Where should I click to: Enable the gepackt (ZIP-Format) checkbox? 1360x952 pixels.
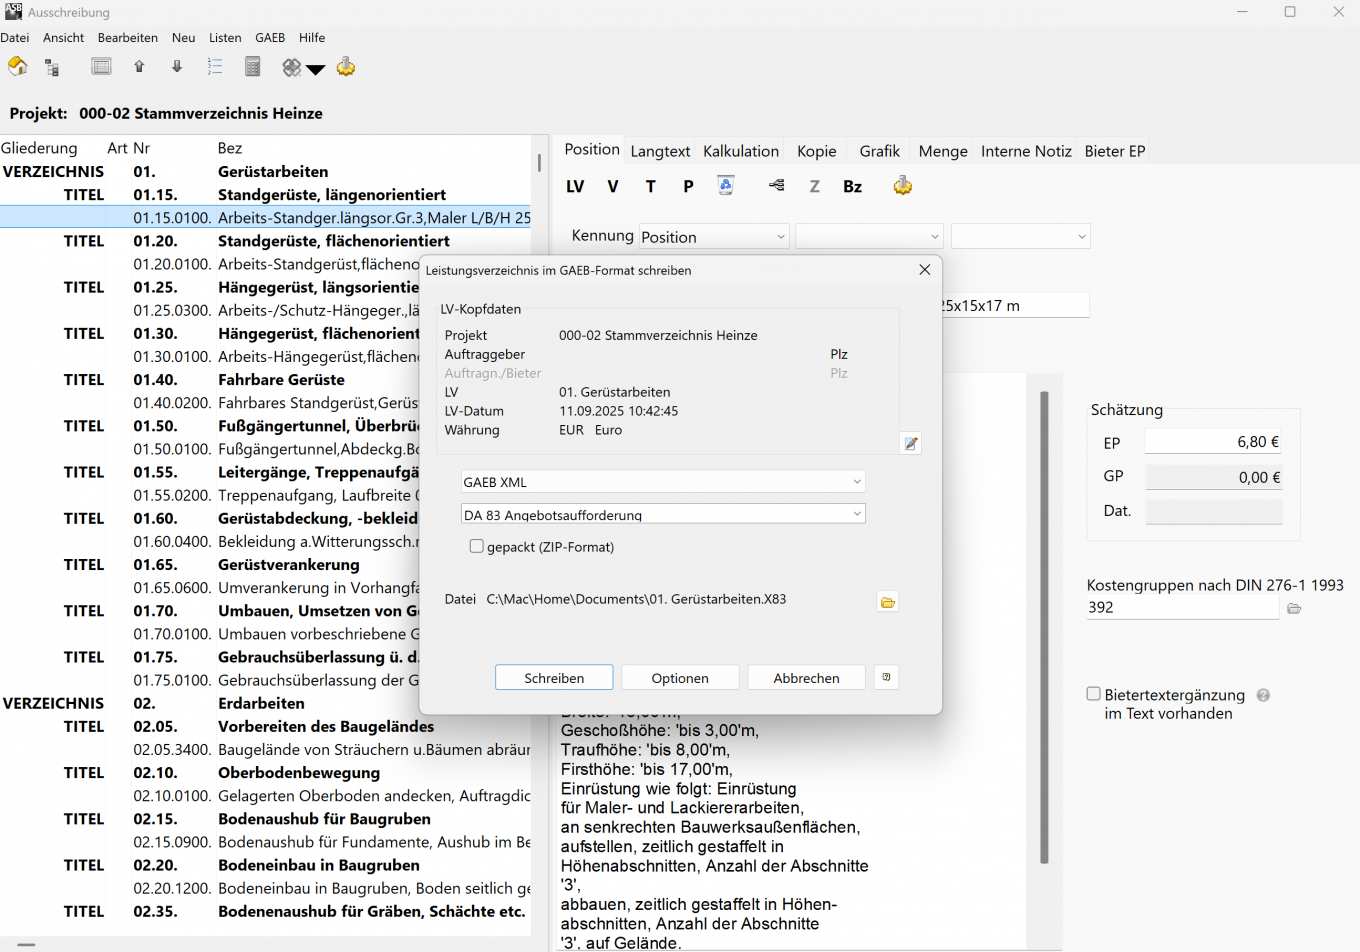coord(477,547)
